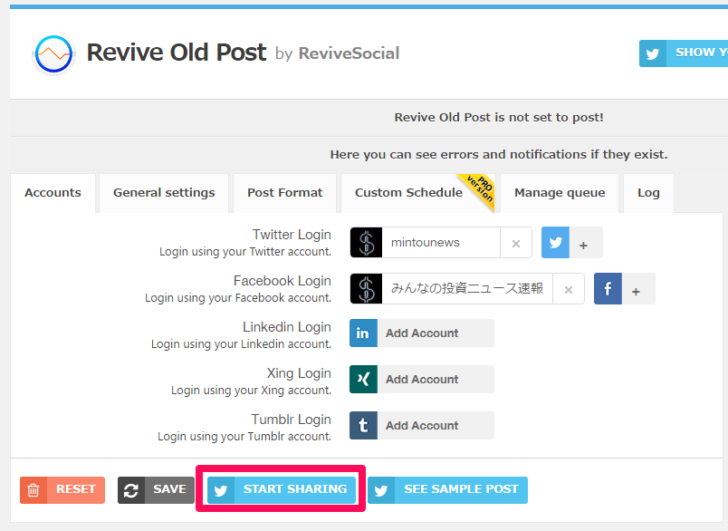Click the 'Xing Login' label

299,373
